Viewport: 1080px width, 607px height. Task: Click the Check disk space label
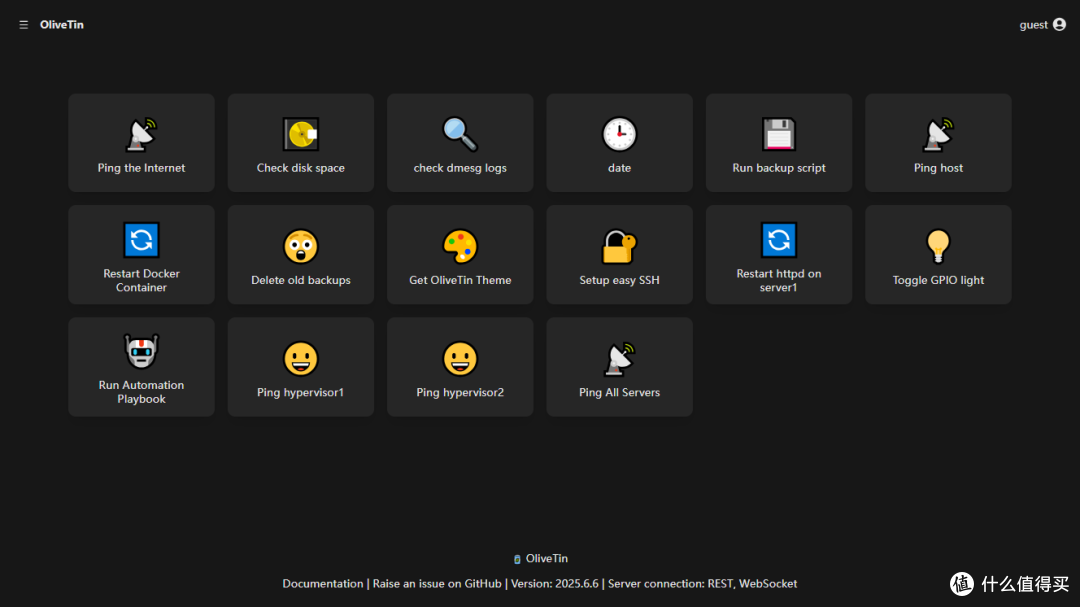point(301,168)
